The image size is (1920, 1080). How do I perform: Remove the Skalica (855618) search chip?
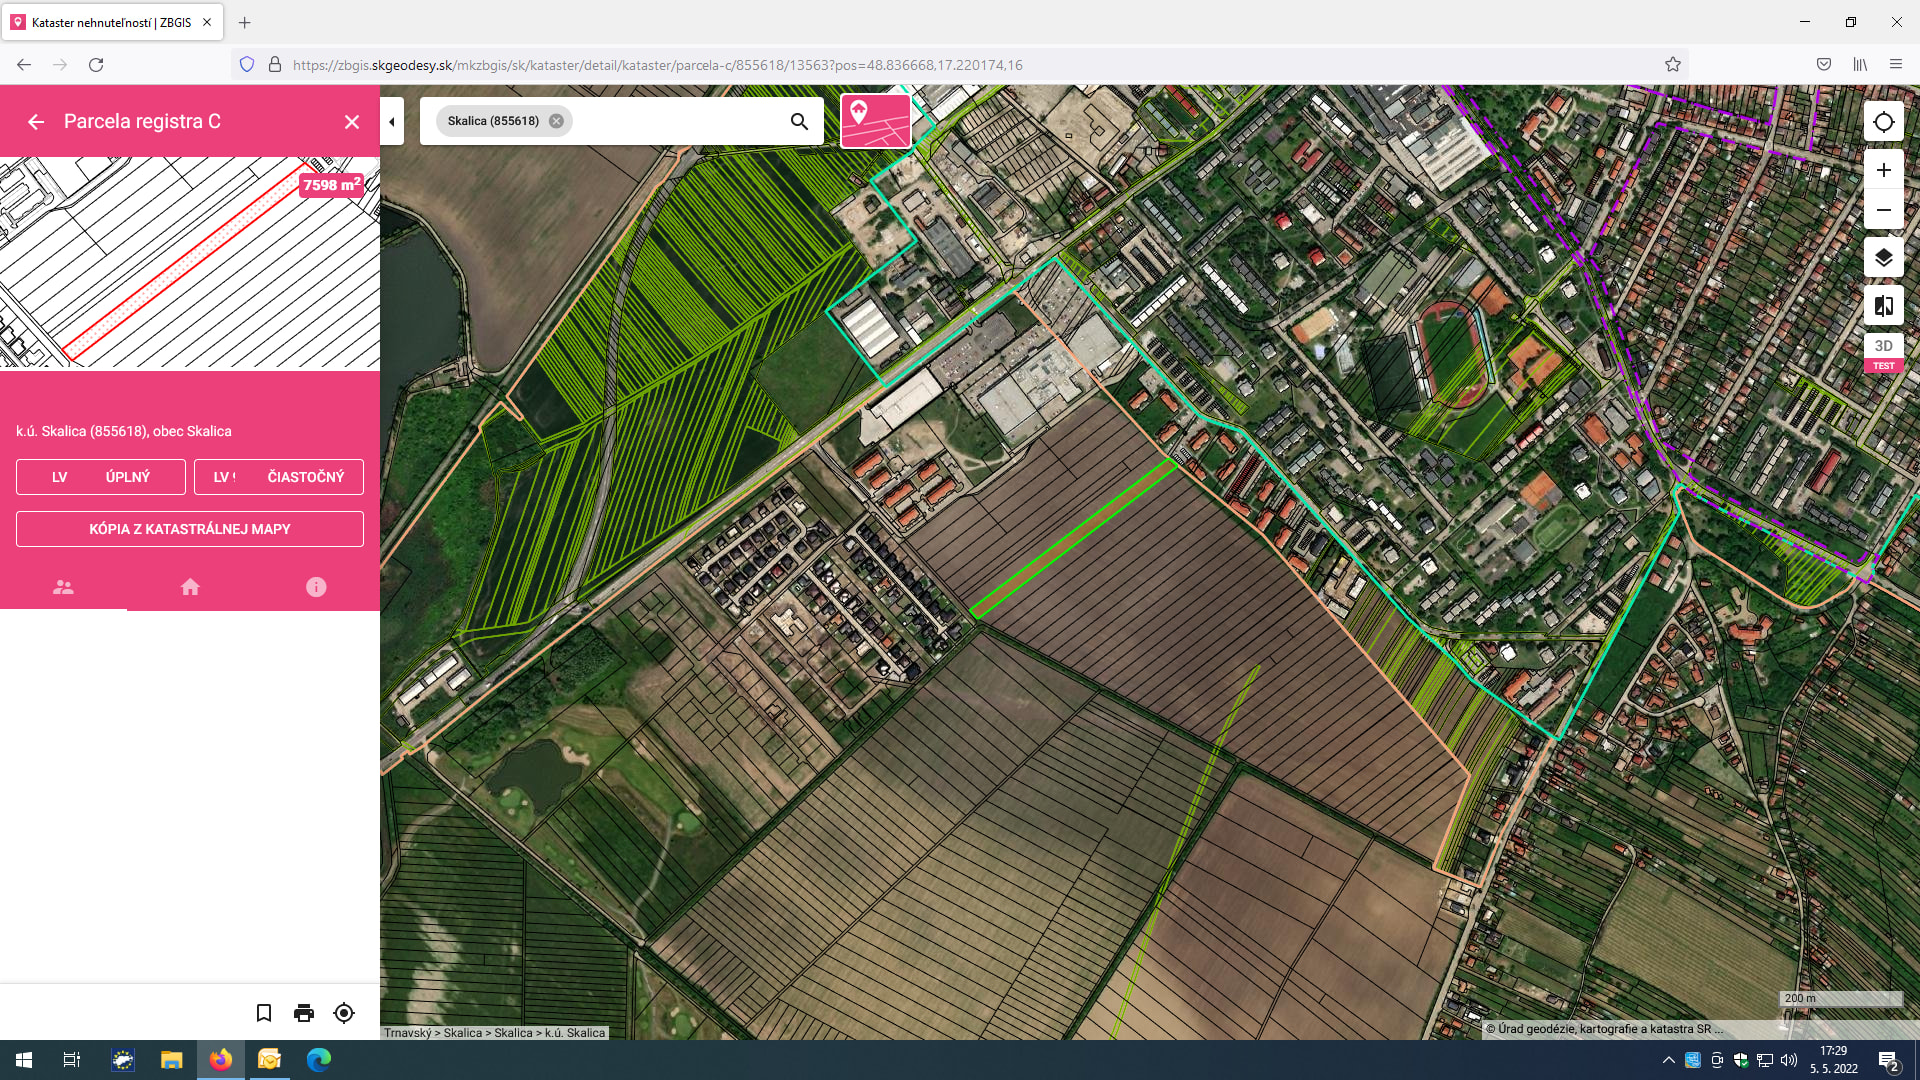click(556, 121)
